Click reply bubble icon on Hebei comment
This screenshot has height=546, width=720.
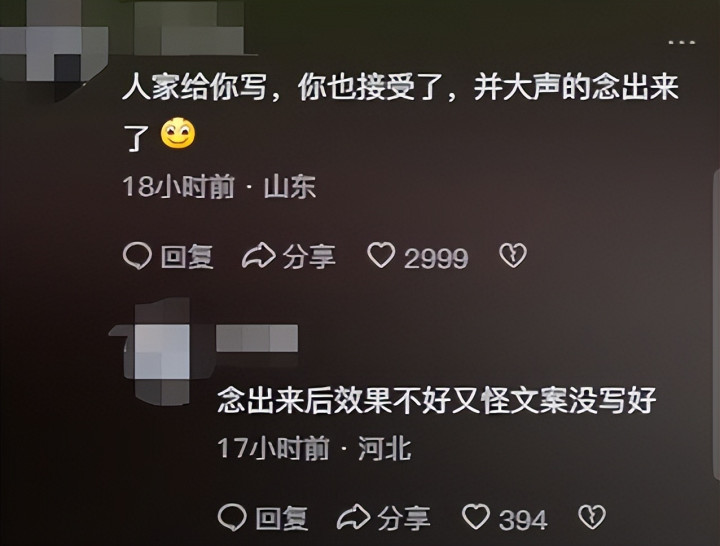pos(232,517)
